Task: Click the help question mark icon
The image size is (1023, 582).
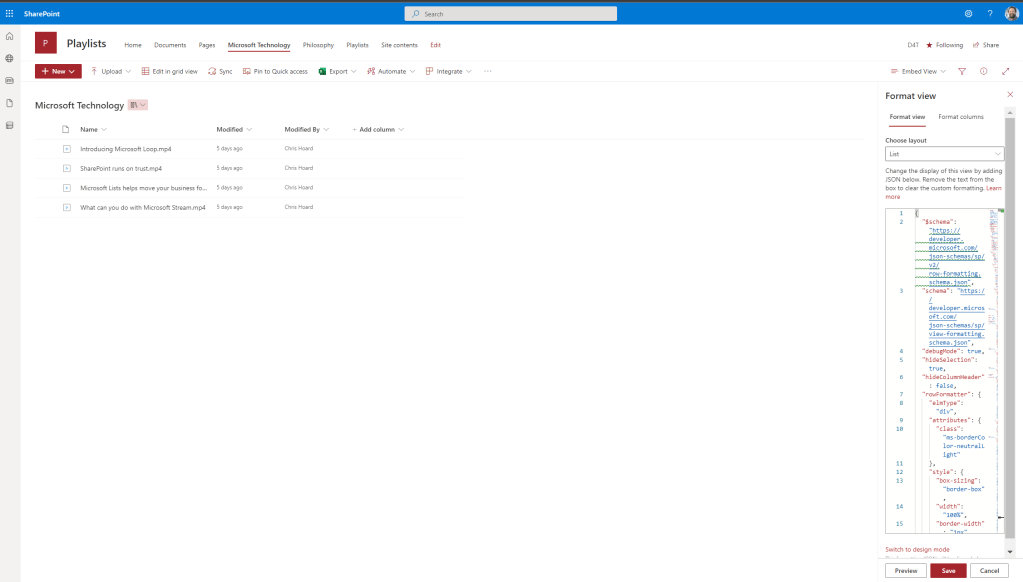Action: pos(990,13)
